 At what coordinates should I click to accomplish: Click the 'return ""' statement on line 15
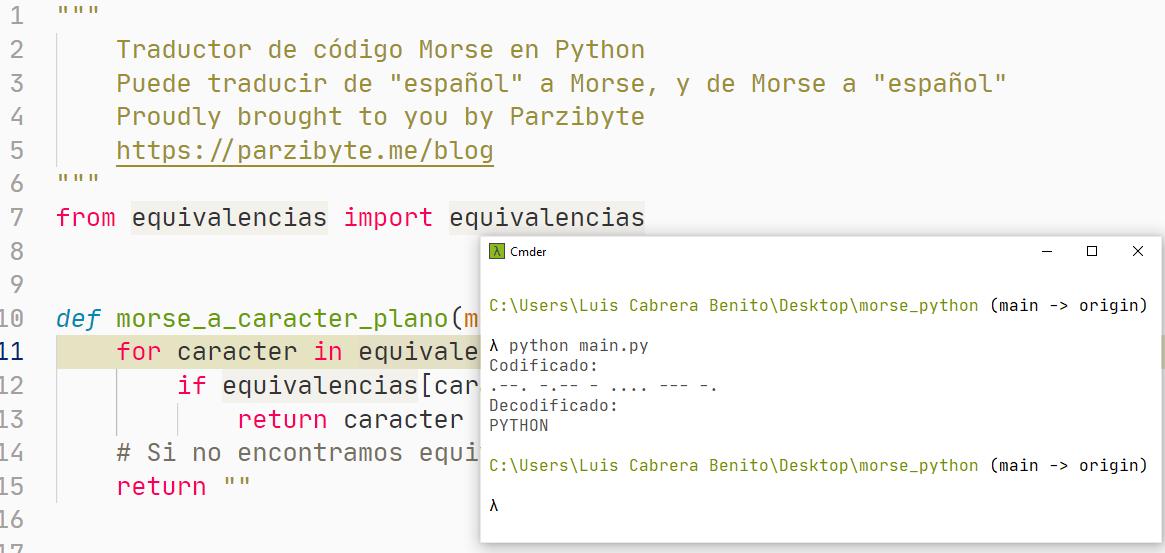pyautogui.click(x=184, y=486)
